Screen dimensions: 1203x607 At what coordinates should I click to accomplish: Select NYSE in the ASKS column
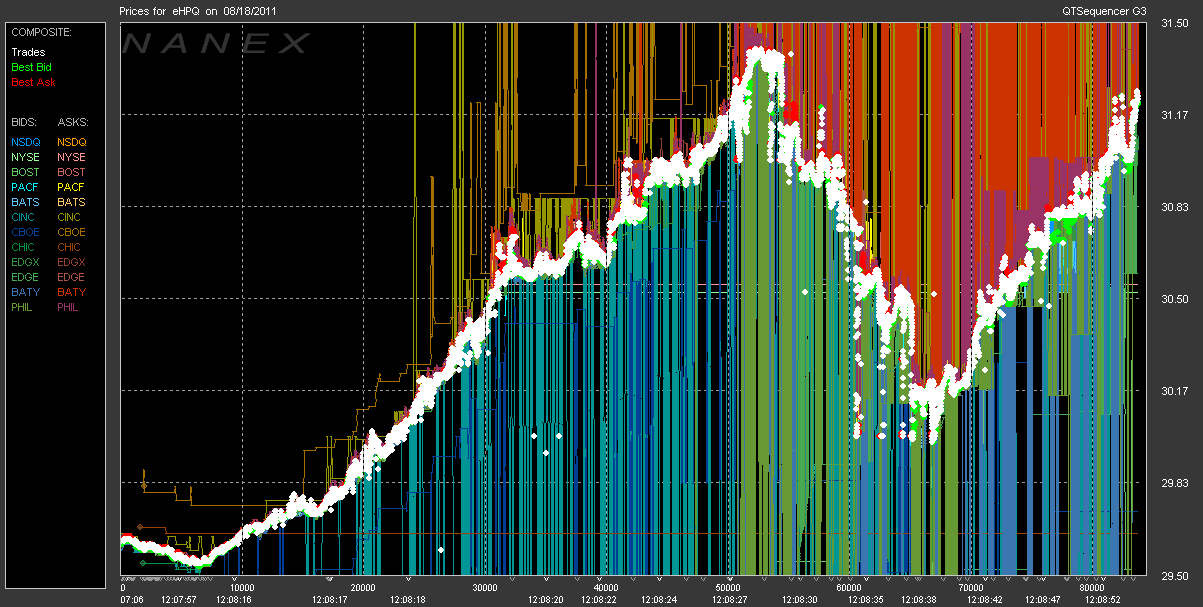click(x=71, y=157)
